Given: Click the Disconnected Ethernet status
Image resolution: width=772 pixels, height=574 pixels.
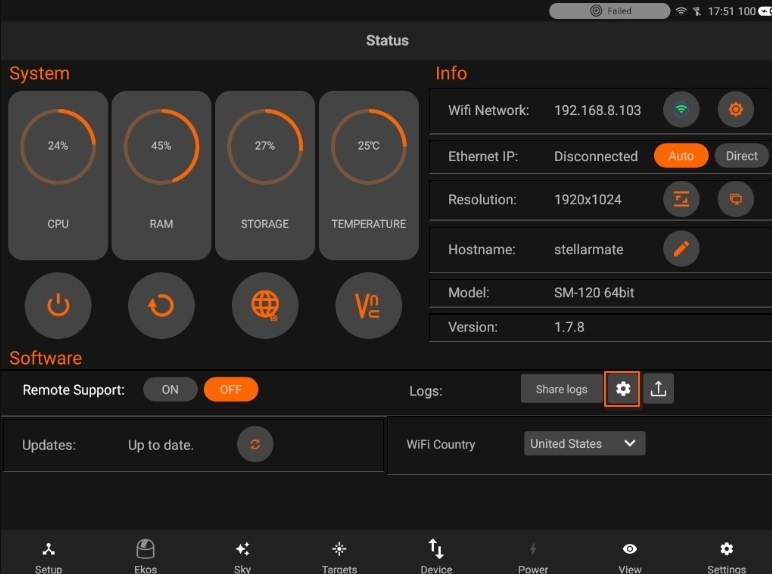Looking at the screenshot, I should pyautogui.click(x=596, y=156).
